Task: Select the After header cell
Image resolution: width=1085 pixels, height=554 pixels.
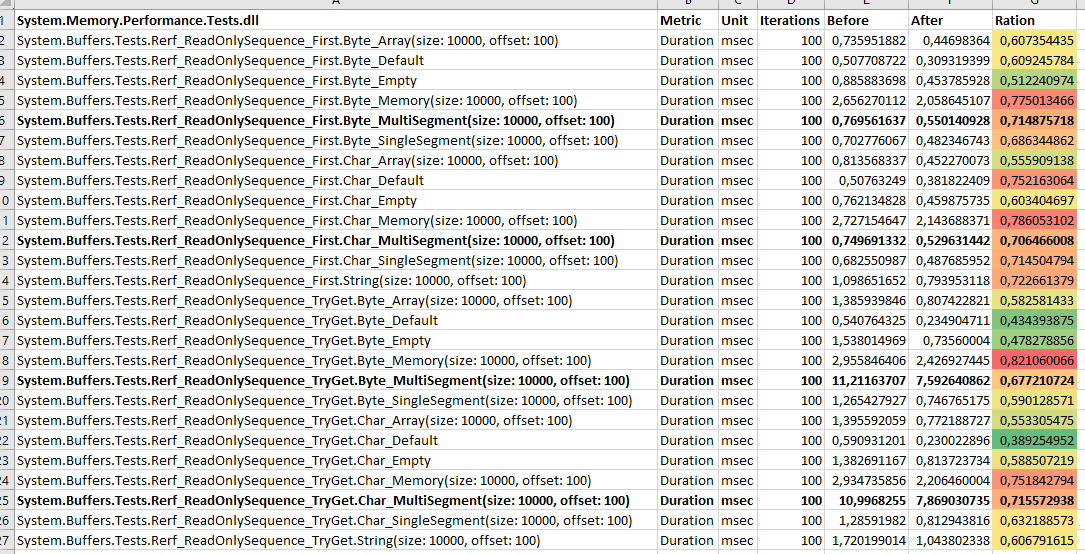Action: click(951, 20)
